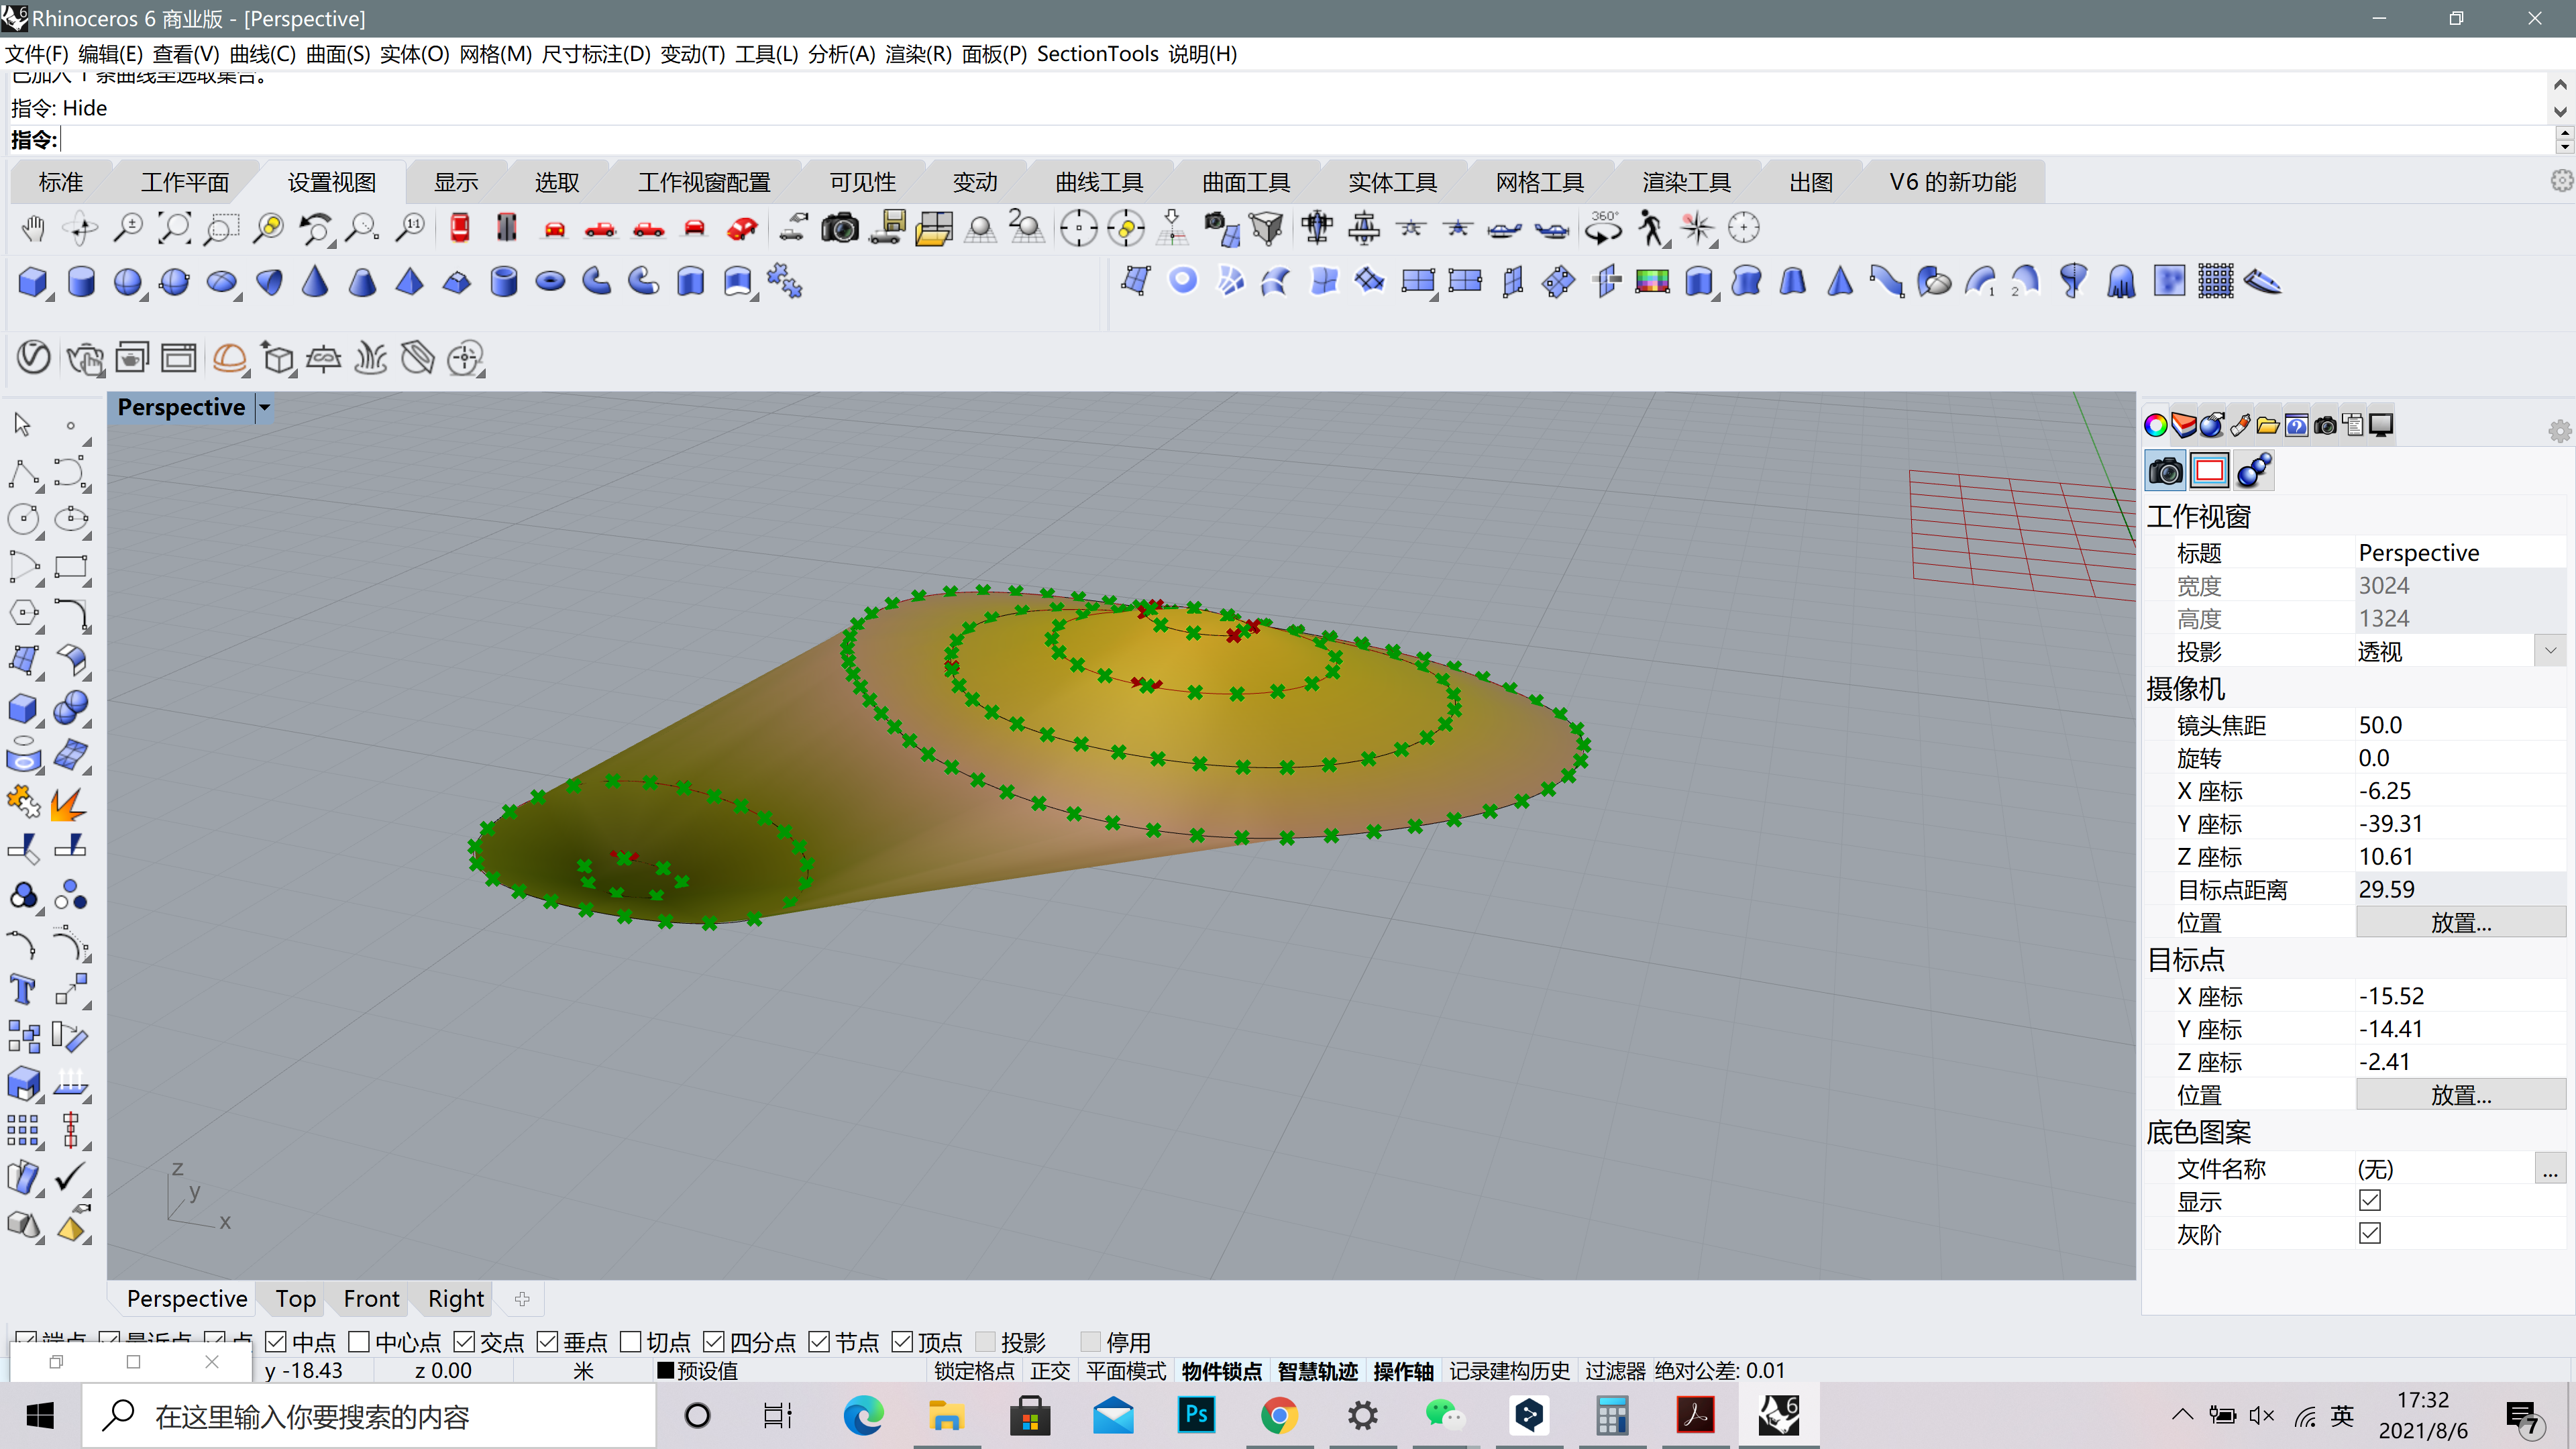This screenshot has height=1449, width=2576.
Task: Toggle 正交 ortho mode in status bar
Action: 1050,1370
